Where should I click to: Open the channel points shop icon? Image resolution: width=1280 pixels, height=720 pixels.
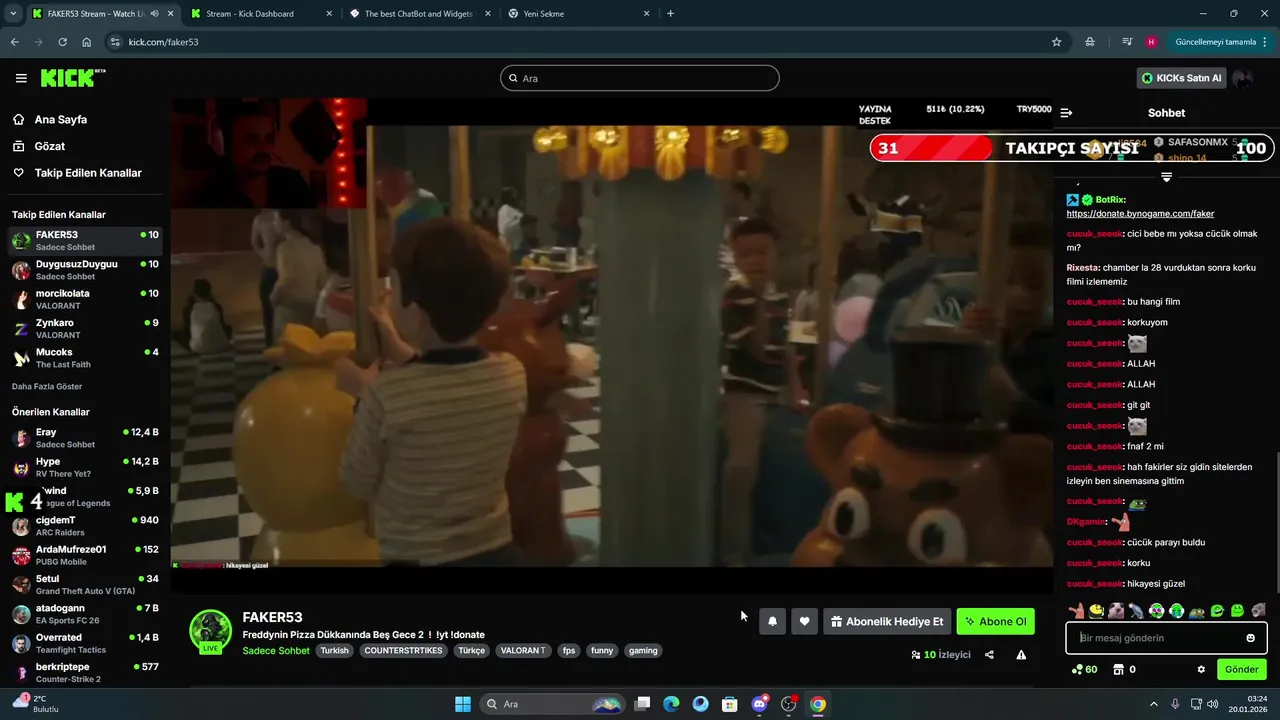point(1119,669)
